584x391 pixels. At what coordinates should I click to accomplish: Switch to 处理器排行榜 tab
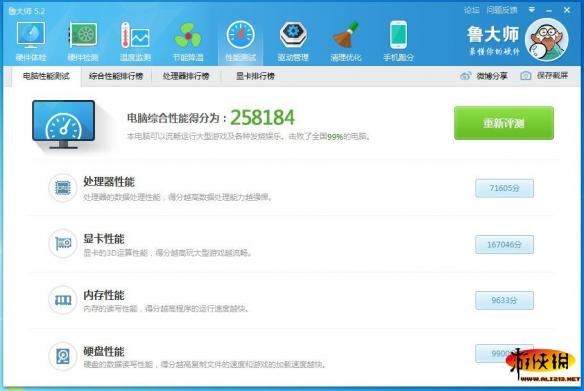point(186,76)
